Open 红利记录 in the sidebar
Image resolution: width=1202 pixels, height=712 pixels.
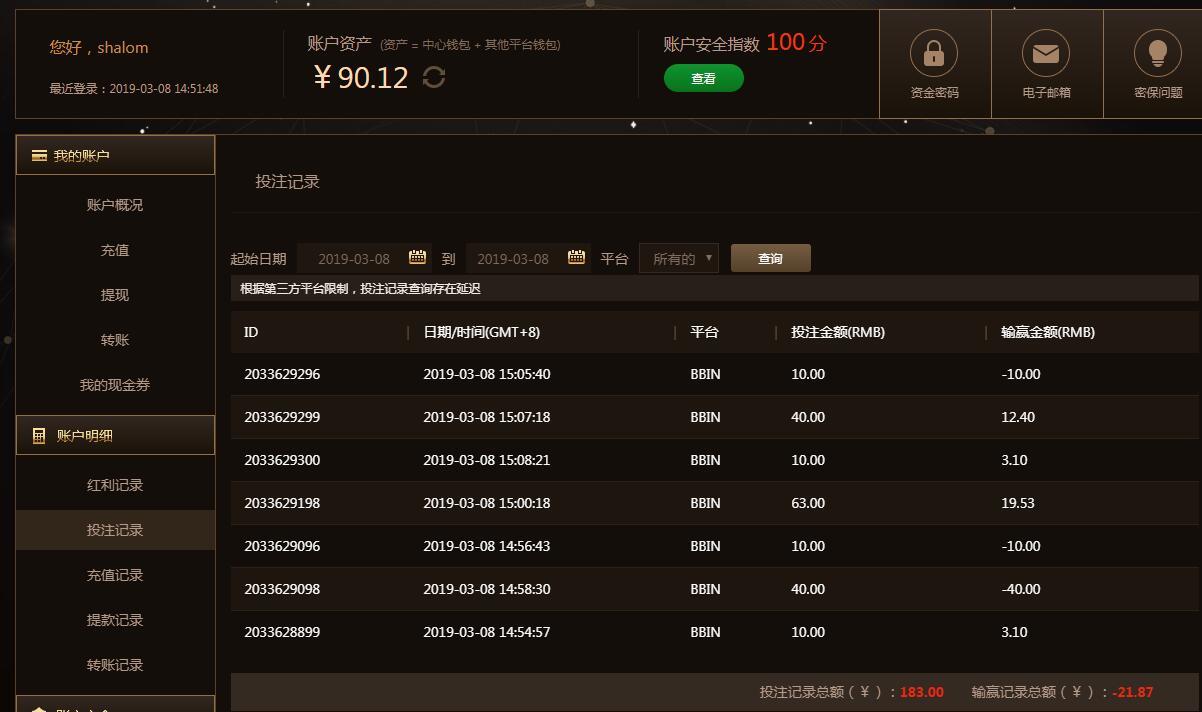coord(115,485)
